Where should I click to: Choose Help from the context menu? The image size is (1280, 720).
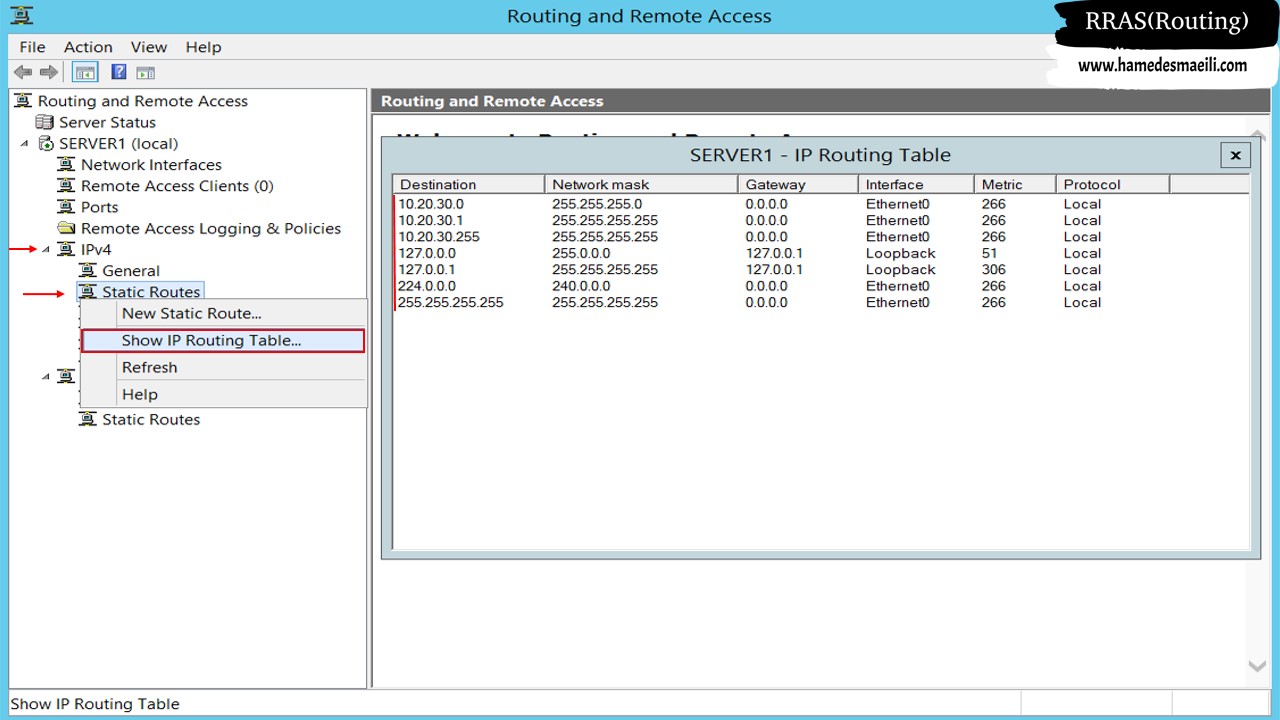[223, 394]
